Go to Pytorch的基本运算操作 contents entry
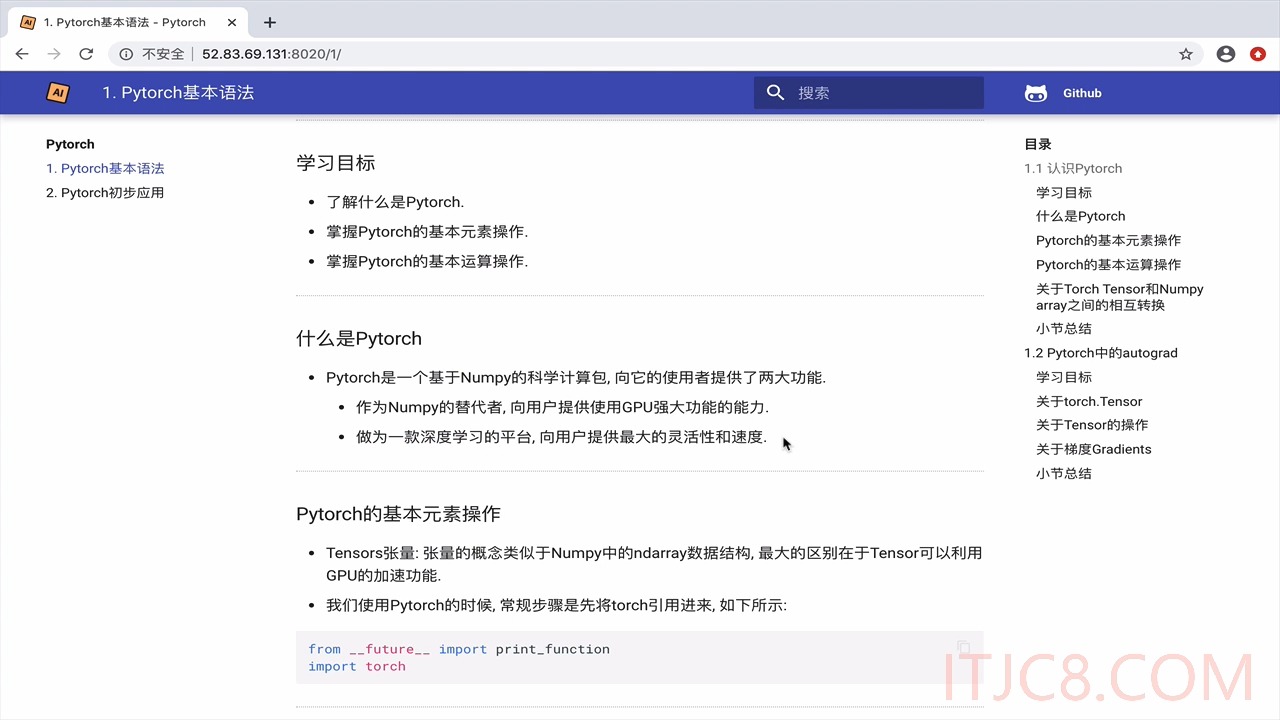The width and height of the screenshot is (1280, 720). (1108, 265)
